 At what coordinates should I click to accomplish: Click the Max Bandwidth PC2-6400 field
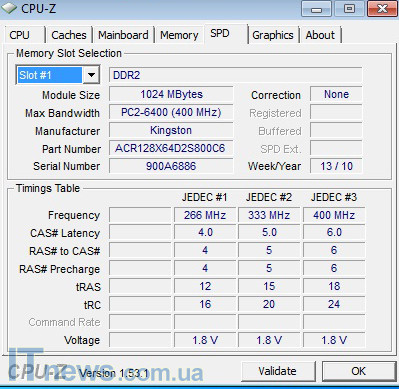pos(171,112)
